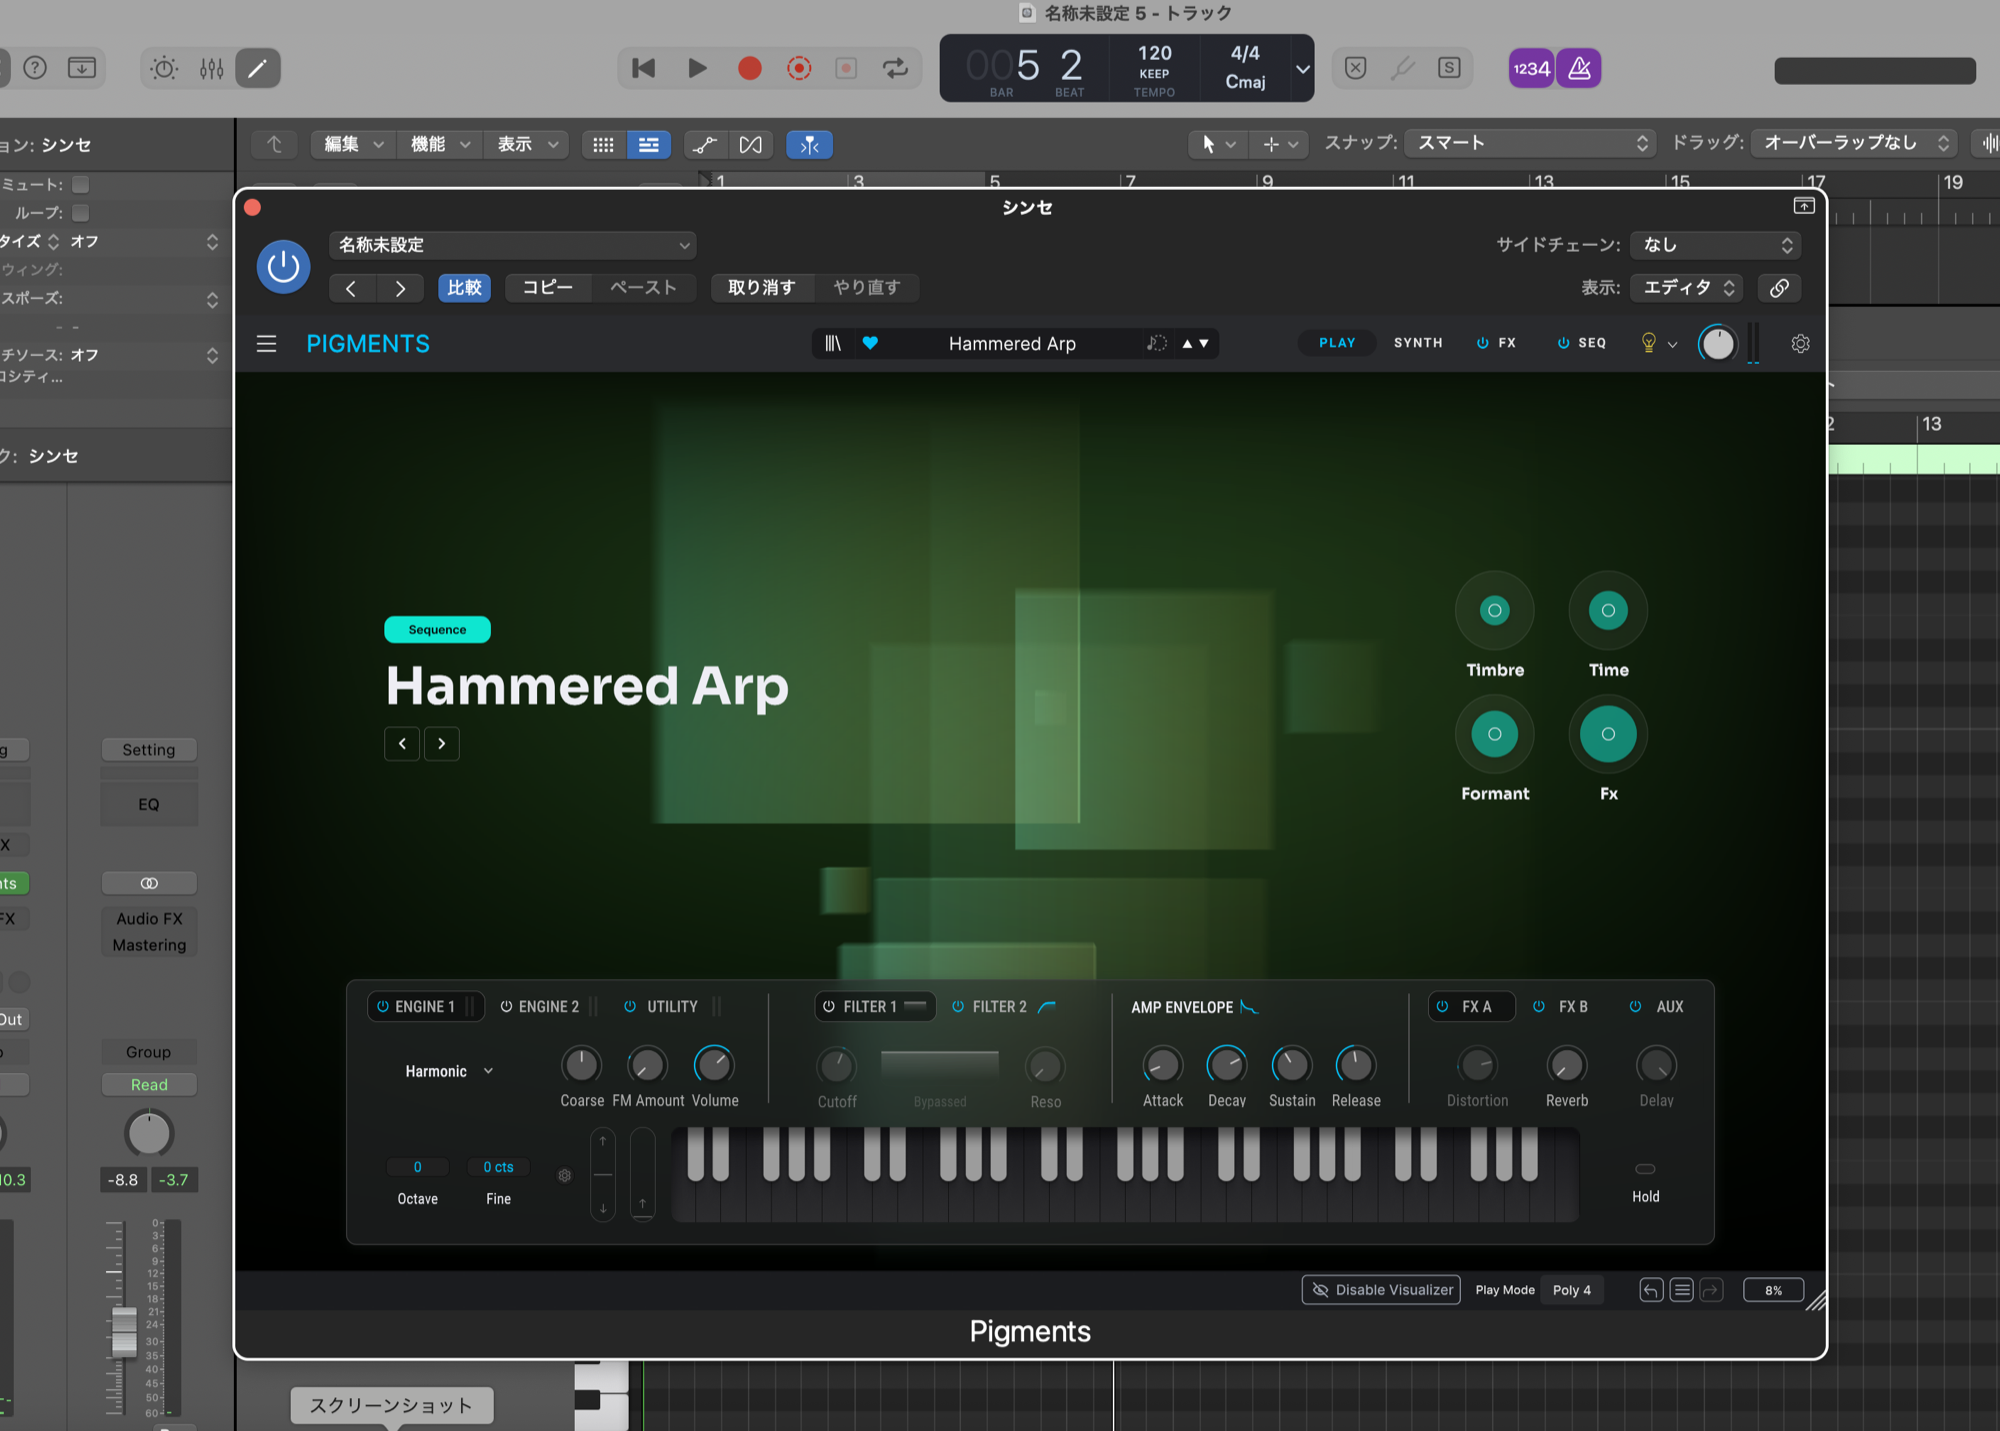Click the 比較 compare button
This screenshot has height=1431, width=2000.
click(x=464, y=288)
